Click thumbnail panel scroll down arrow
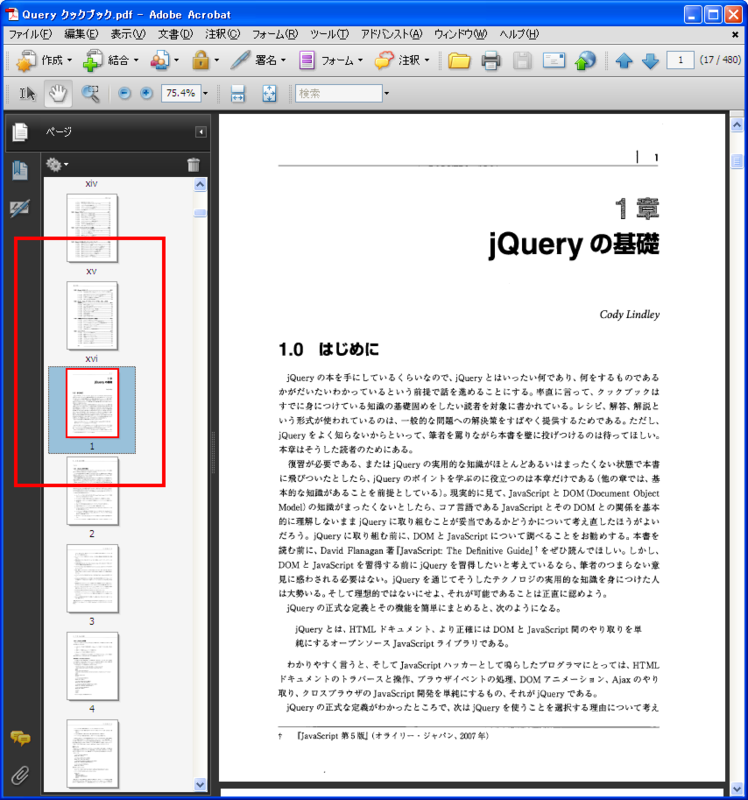Screen dimensions: 748x800 point(200,784)
